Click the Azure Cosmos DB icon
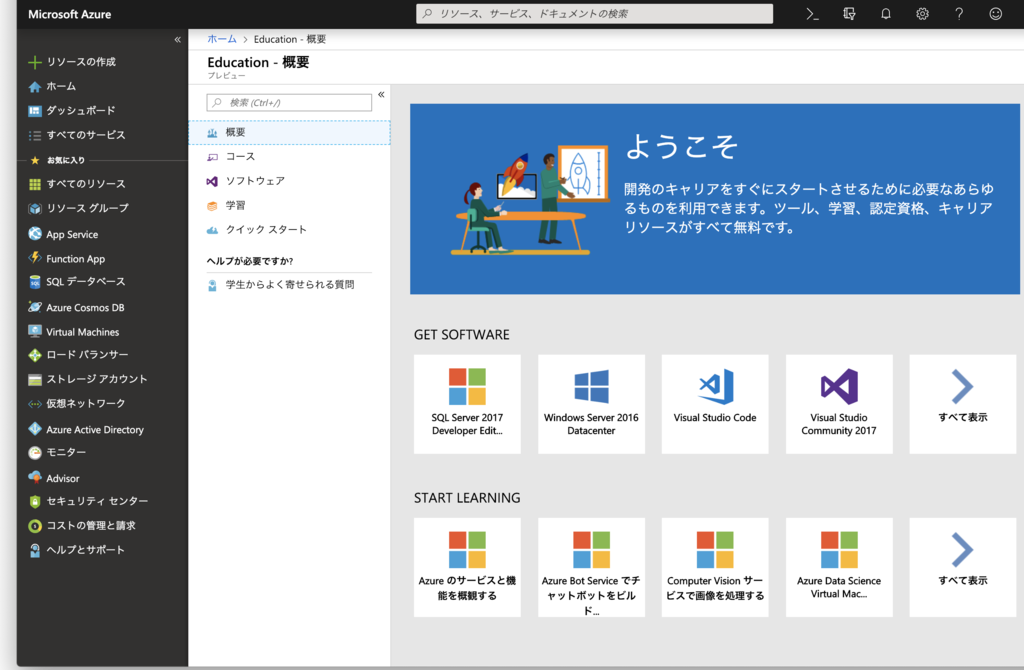The image size is (1024, 670). pos(35,307)
